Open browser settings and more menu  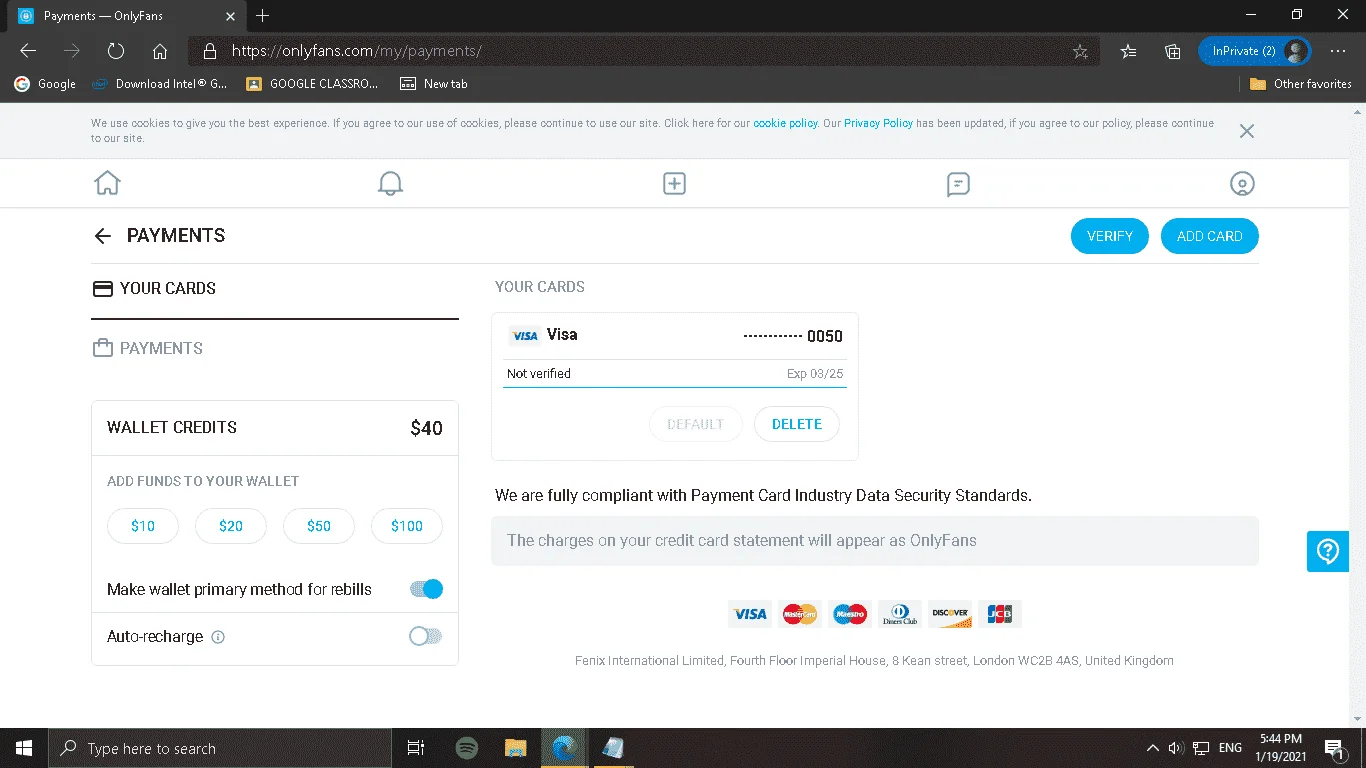(x=1338, y=51)
